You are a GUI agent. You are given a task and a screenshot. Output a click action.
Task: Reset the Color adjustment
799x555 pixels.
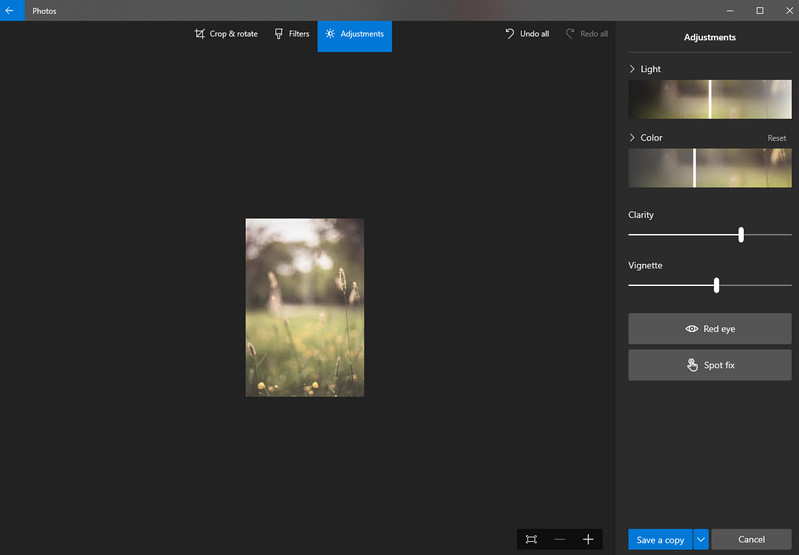pyautogui.click(x=776, y=138)
